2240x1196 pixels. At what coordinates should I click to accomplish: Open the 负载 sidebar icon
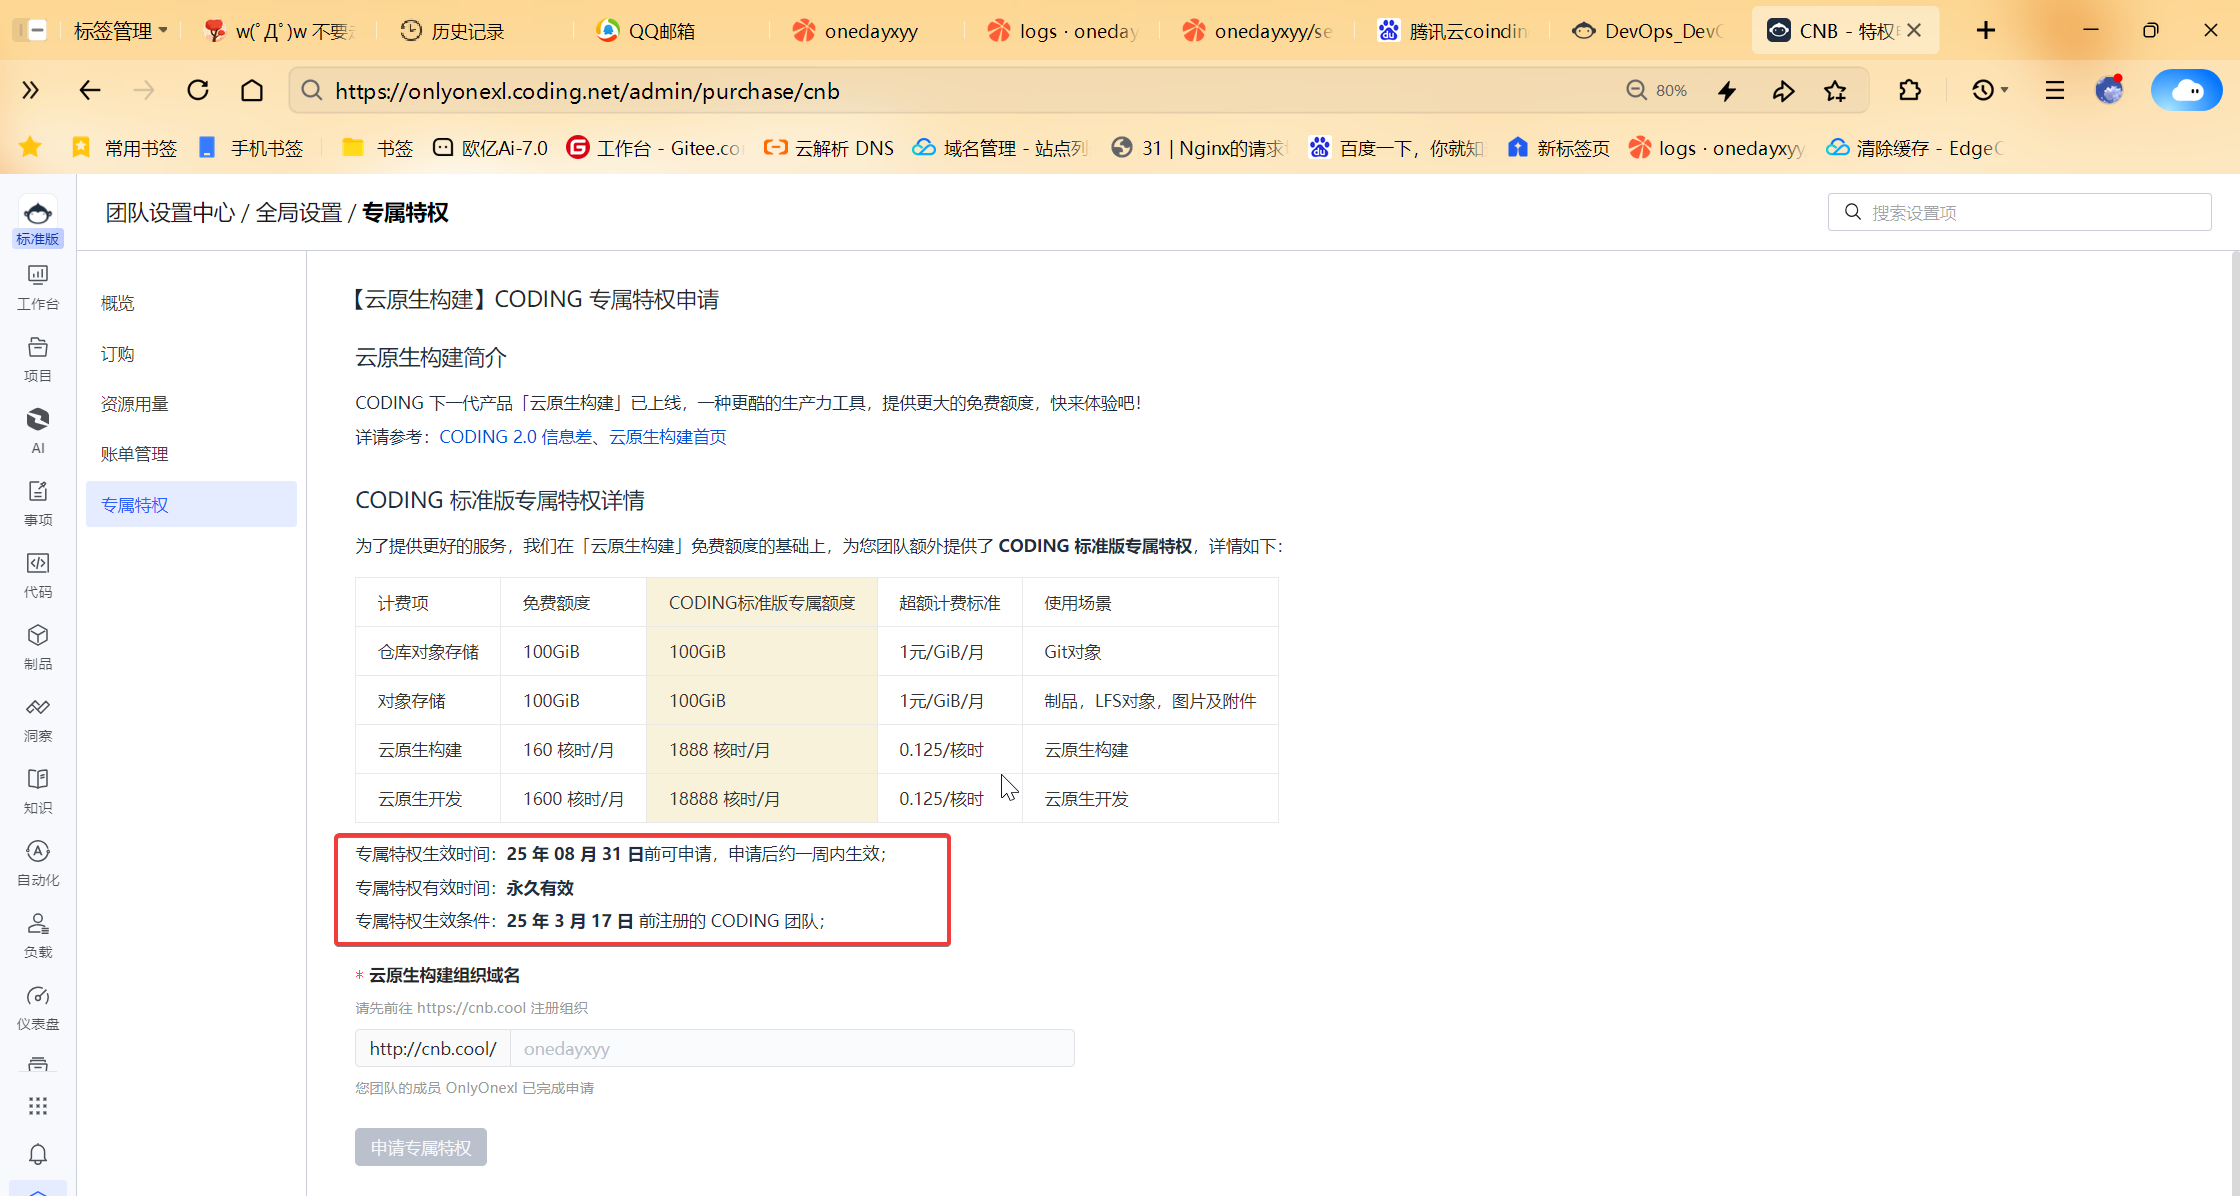[x=38, y=935]
